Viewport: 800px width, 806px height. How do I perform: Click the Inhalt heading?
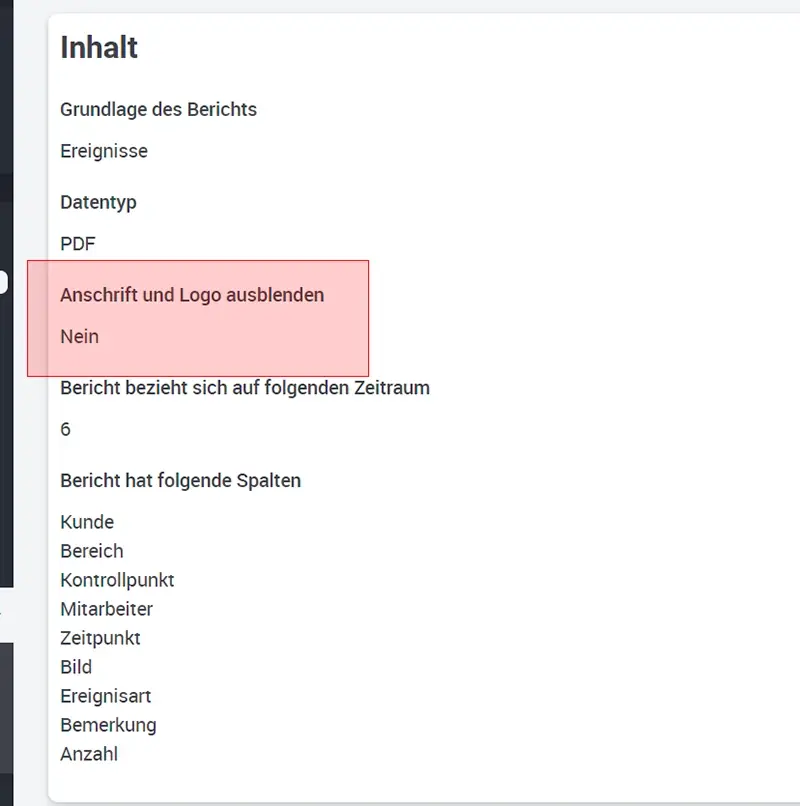coord(99,48)
